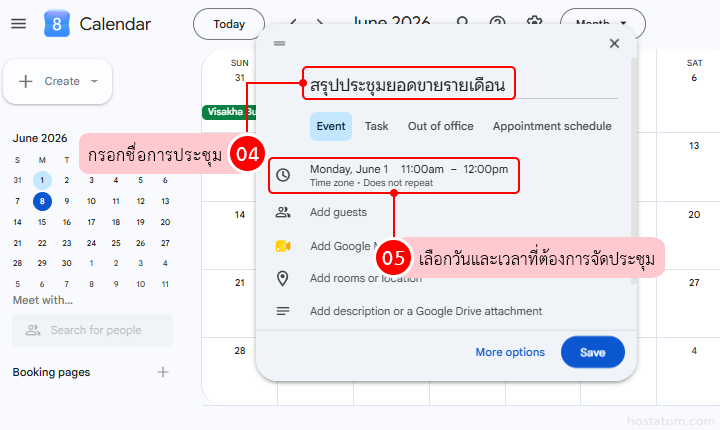Image resolution: width=720 pixels, height=430 pixels.
Task: Grab the dialog drag handle icon
Action: click(x=280, y=44)
